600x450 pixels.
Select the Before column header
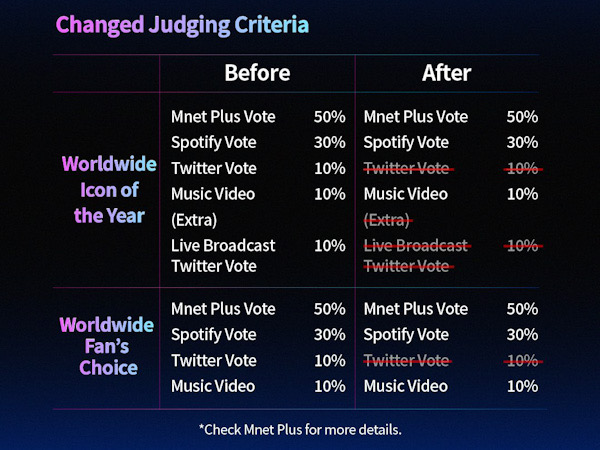[x=258, y=73]
